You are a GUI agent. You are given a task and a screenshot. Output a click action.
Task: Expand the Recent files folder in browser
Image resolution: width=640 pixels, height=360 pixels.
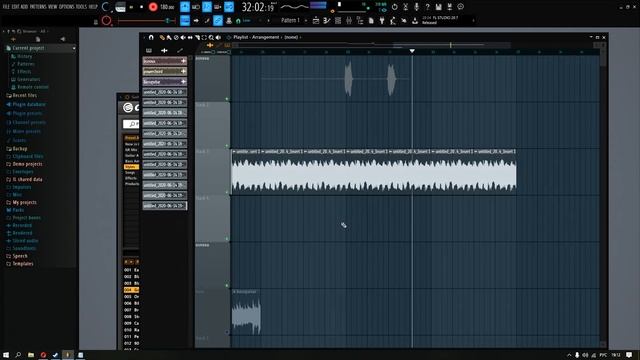point(21,96)
